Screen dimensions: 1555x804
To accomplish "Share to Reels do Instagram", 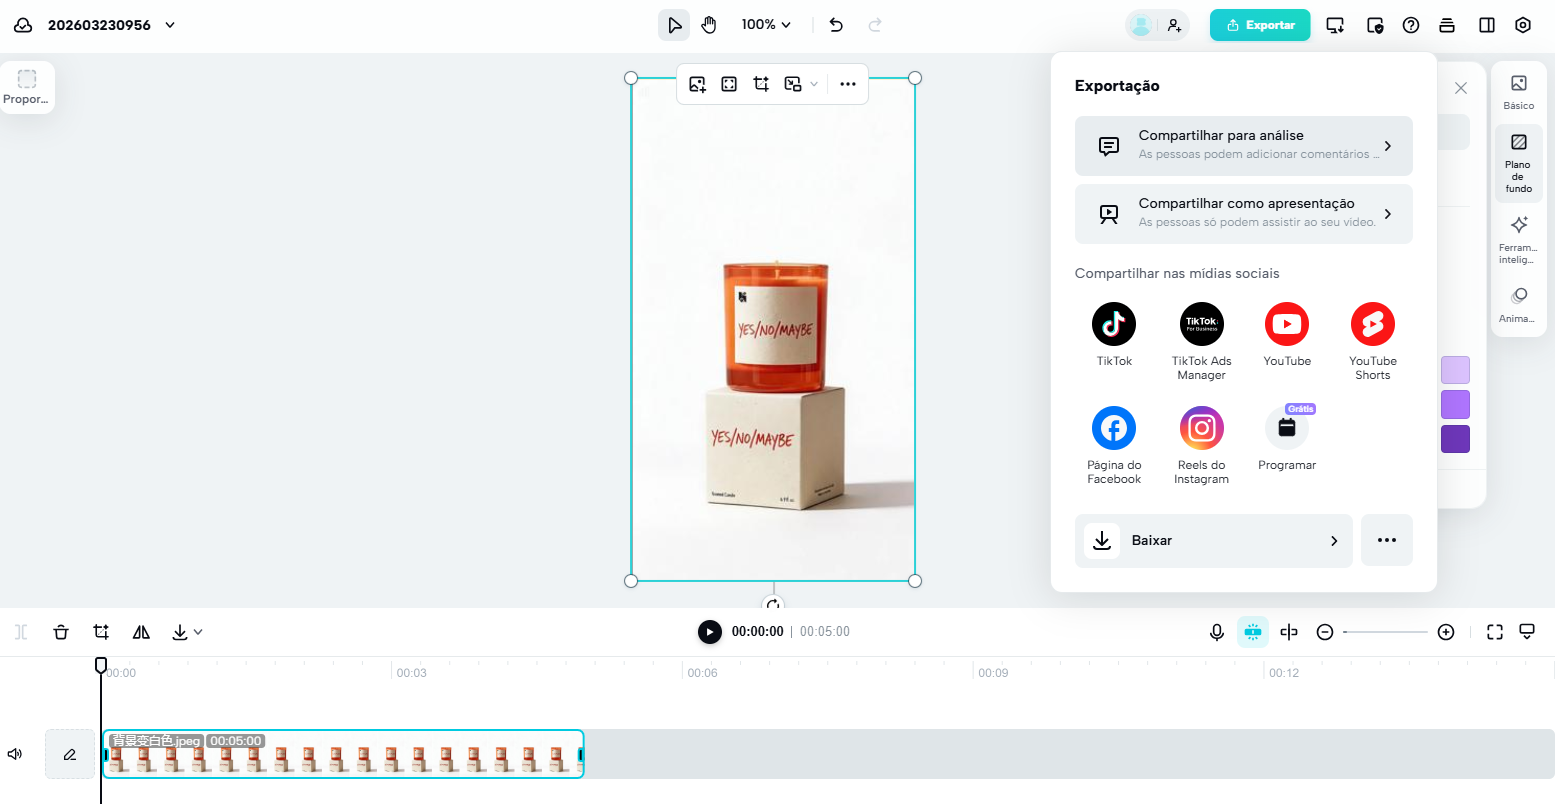I will [1201, 445].
